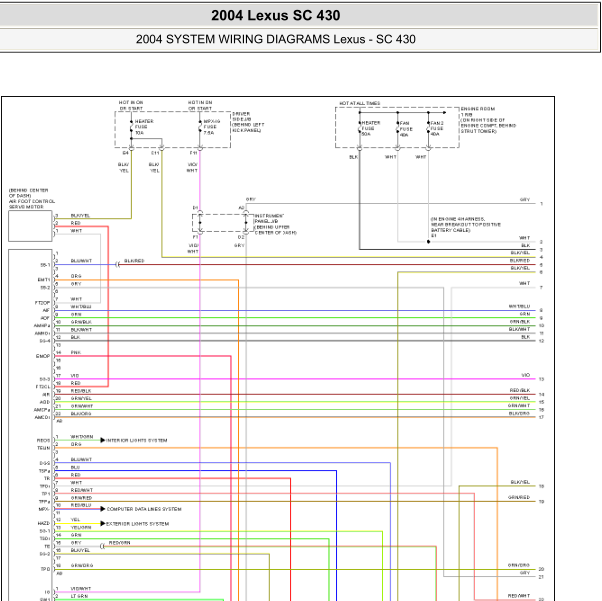Select the "FT2CL" terminal label
Screen dimensions: 602x601
[x=43, y=387]
